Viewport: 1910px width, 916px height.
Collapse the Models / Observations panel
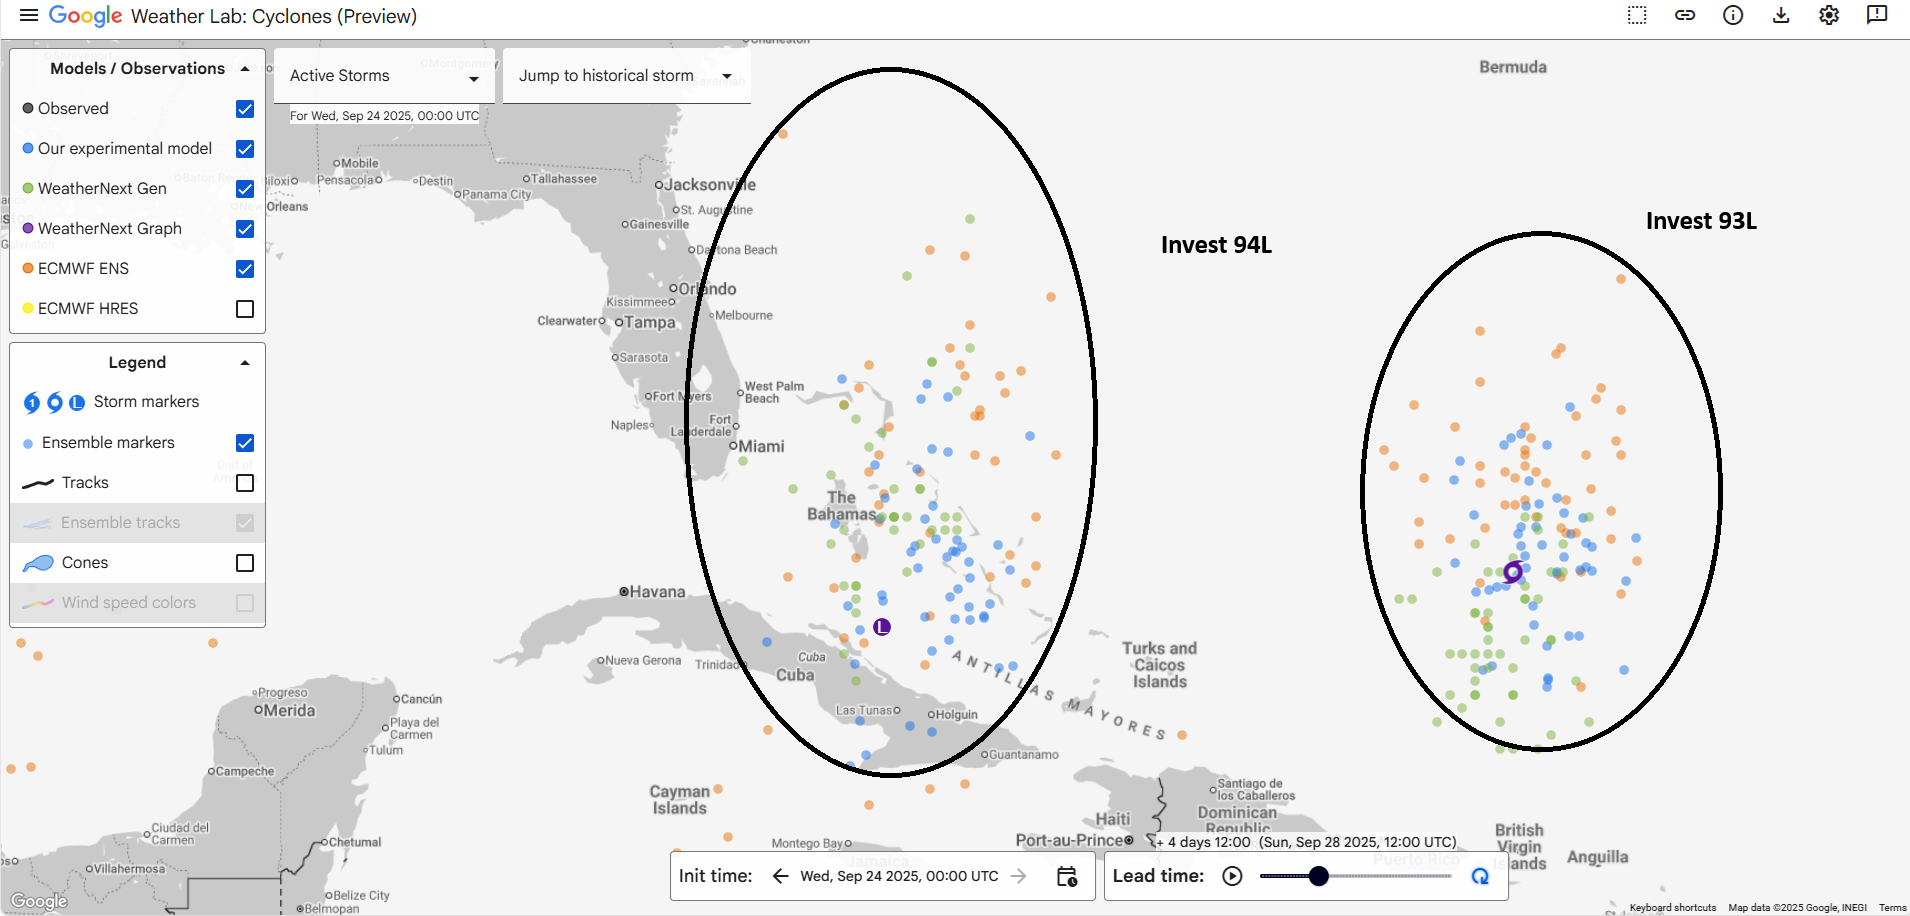point(245,69)
